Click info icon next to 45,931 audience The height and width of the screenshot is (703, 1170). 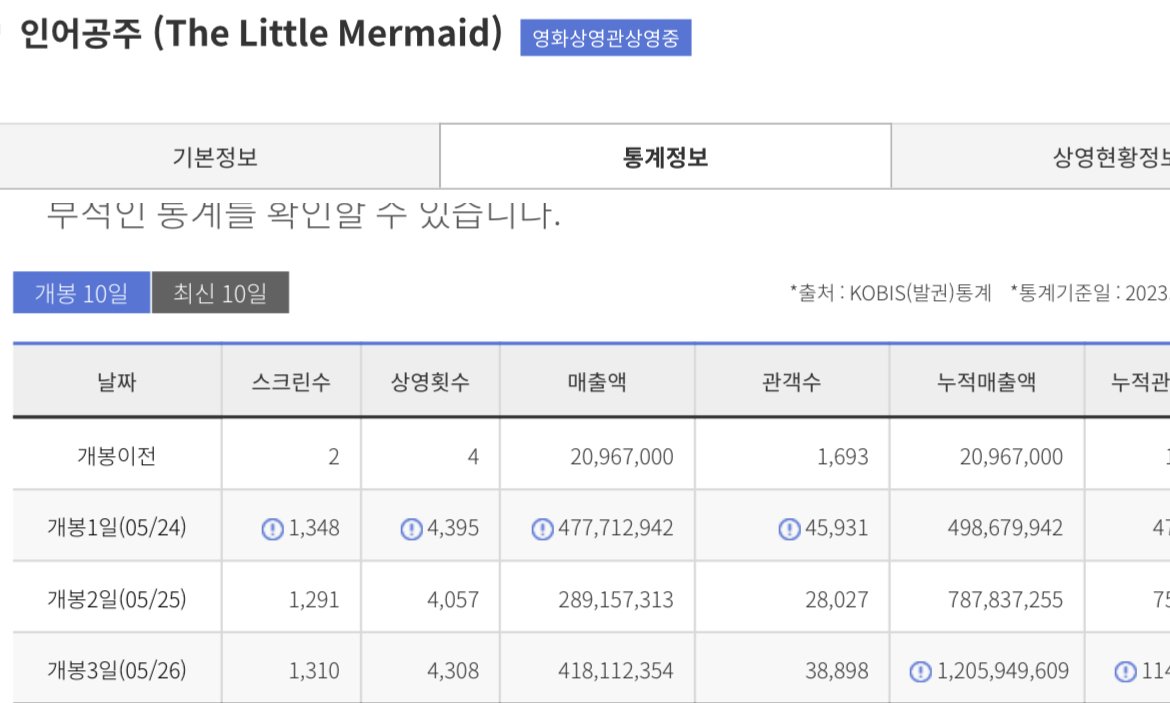(789, 529)
